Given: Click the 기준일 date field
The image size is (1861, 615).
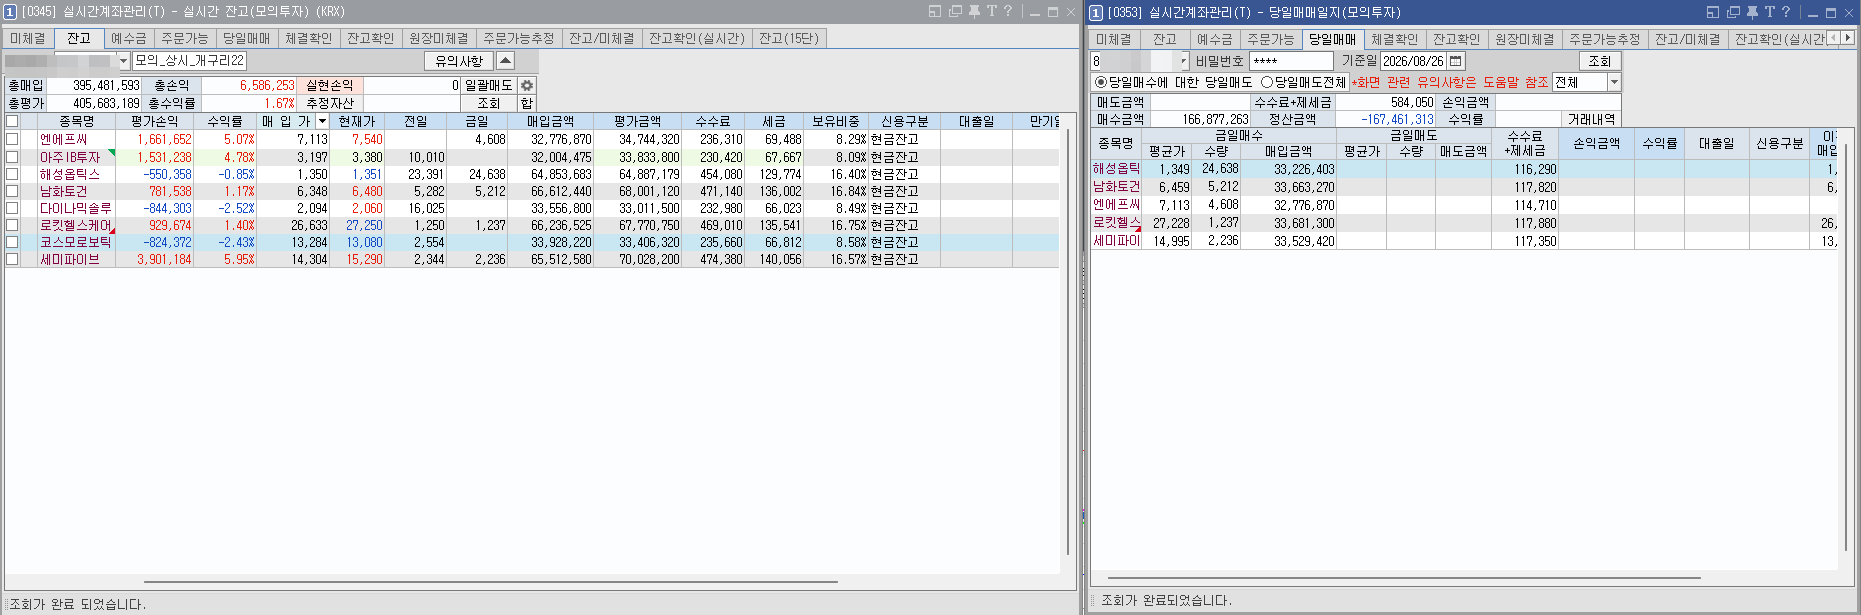Looking at the screenshot, I should 1414,61.
